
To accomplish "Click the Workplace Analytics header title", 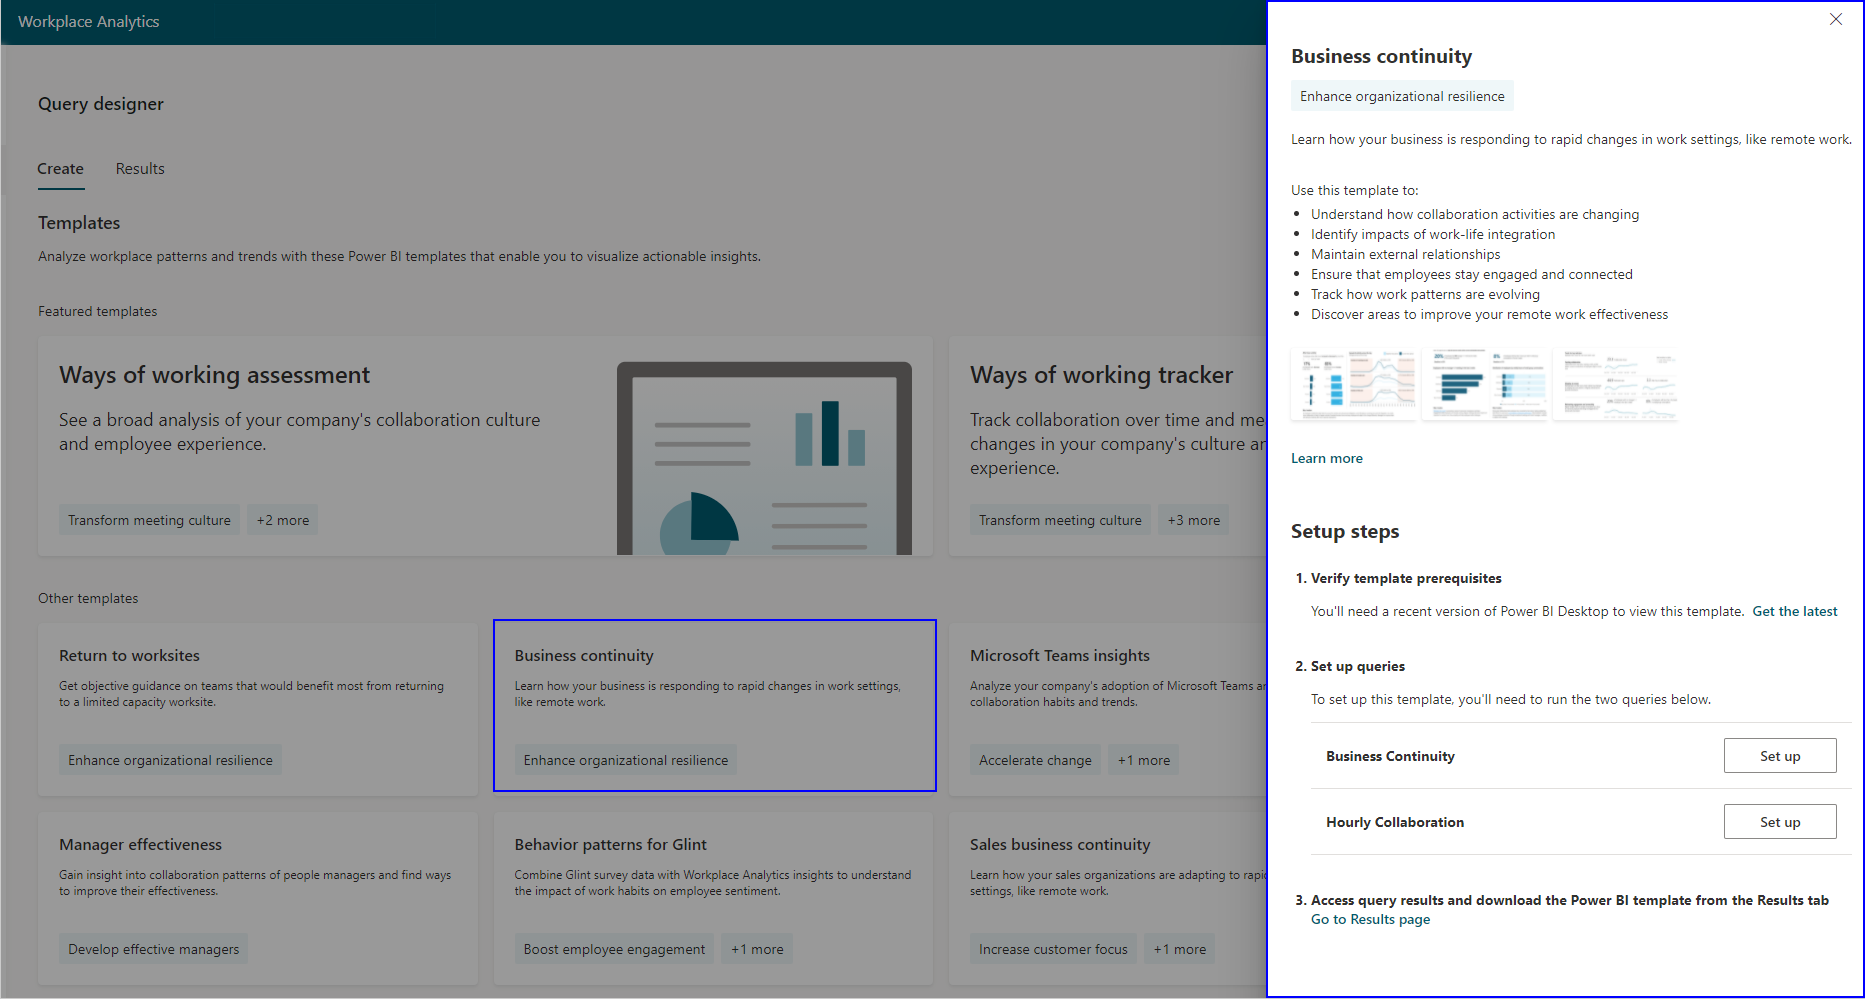I will tap(89, 22).
